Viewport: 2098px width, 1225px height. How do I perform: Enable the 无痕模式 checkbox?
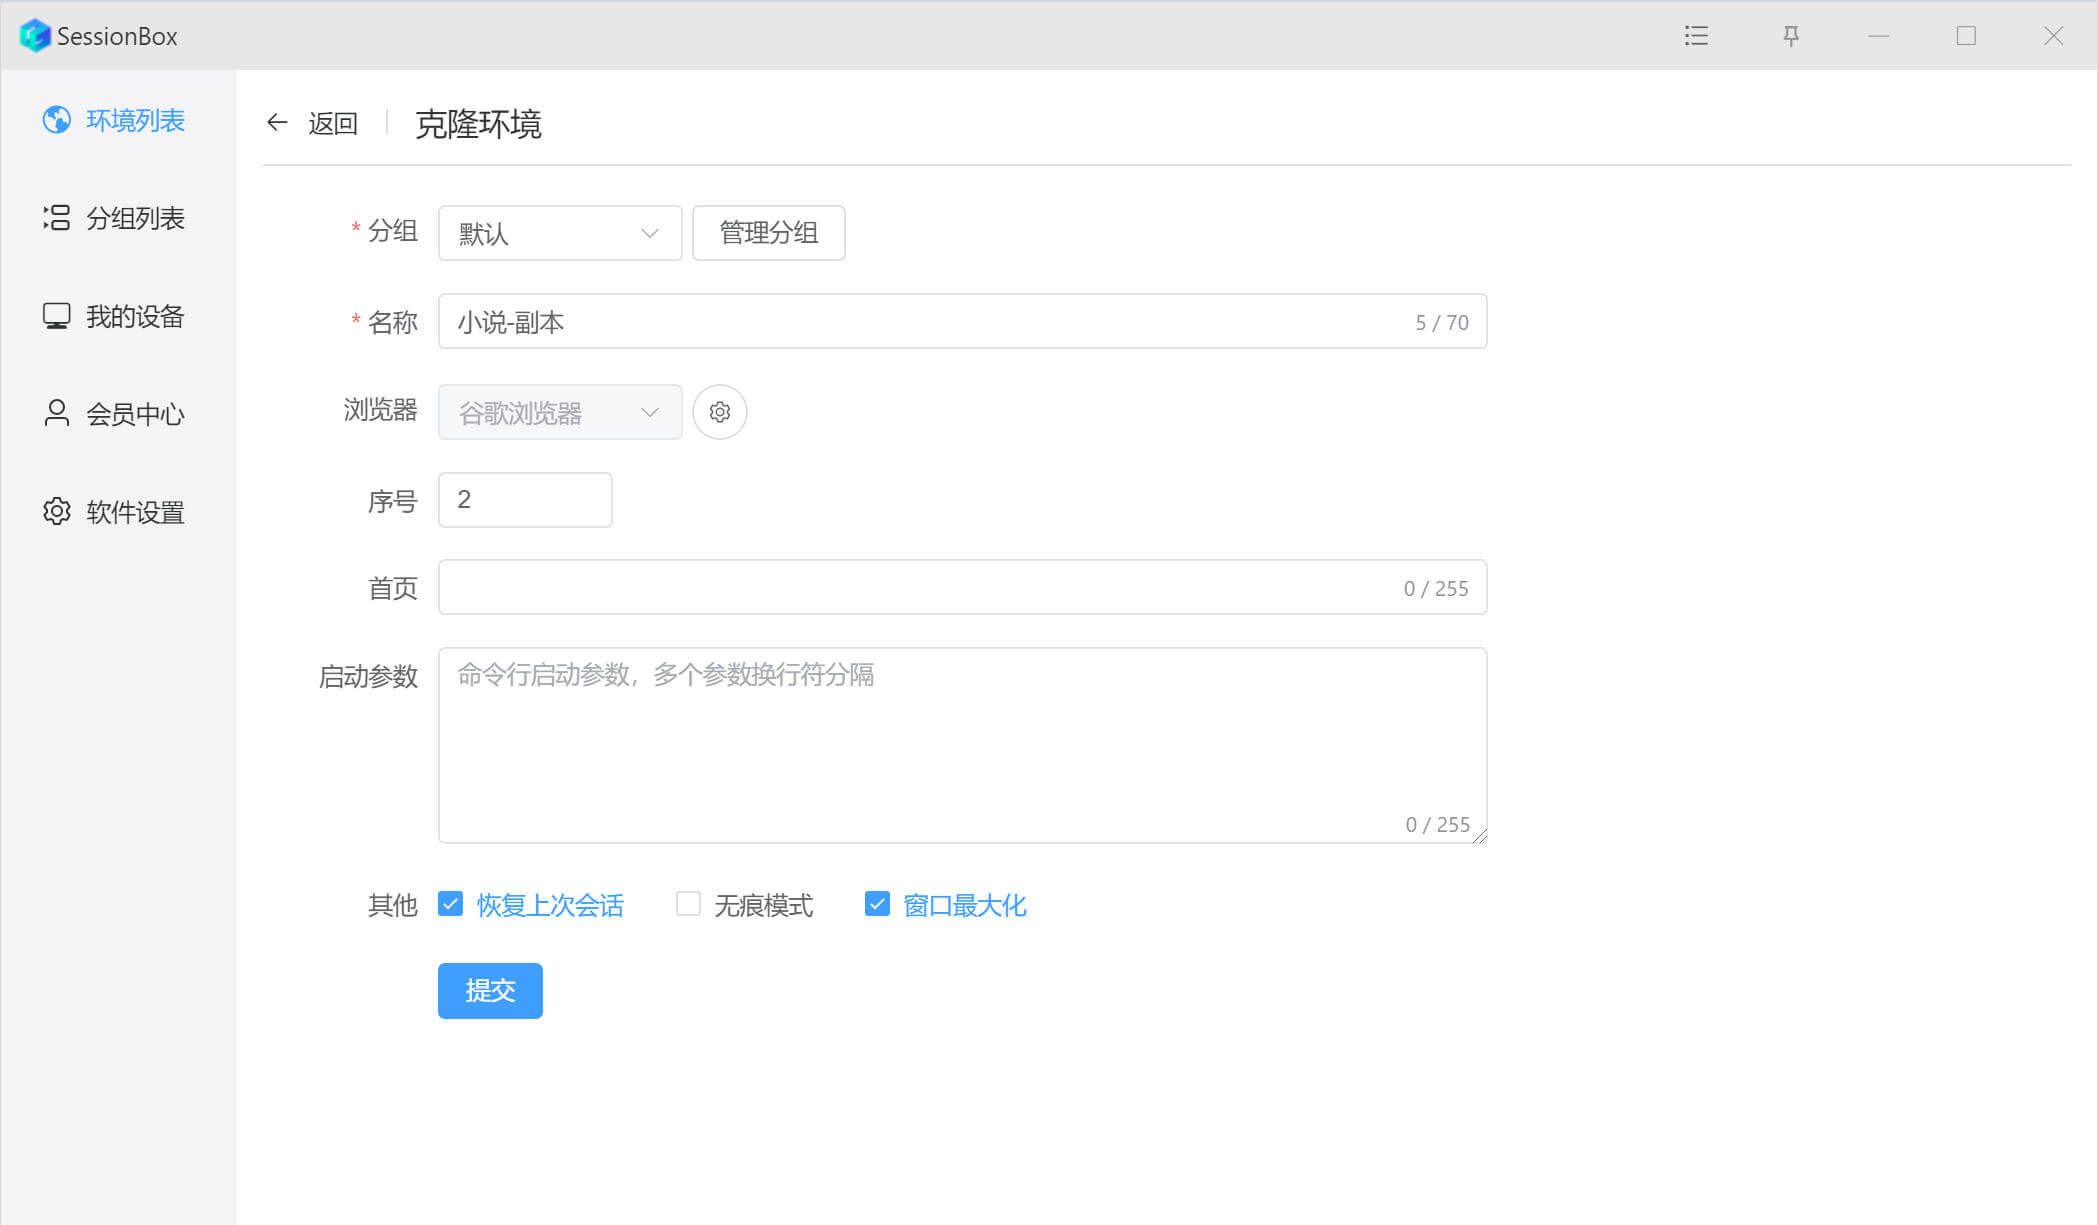tap(688, 904)
